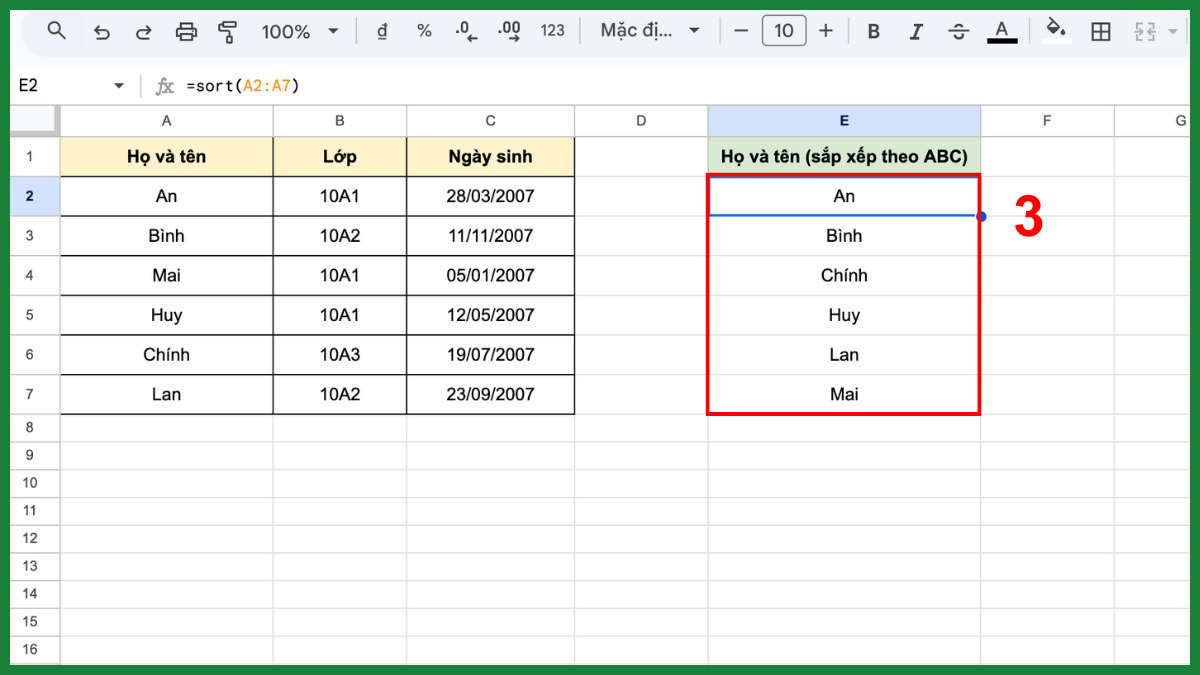This screenshot has width=1200, height=675.
Task: Decrease decimal places
Action: tap(465, 30)
